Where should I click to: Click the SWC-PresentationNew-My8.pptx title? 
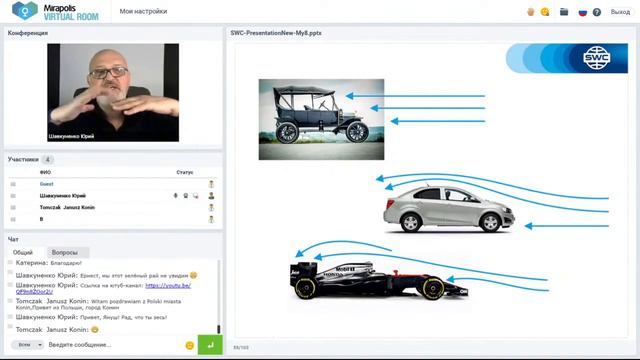pyautogui.click(x=276, y=33)
